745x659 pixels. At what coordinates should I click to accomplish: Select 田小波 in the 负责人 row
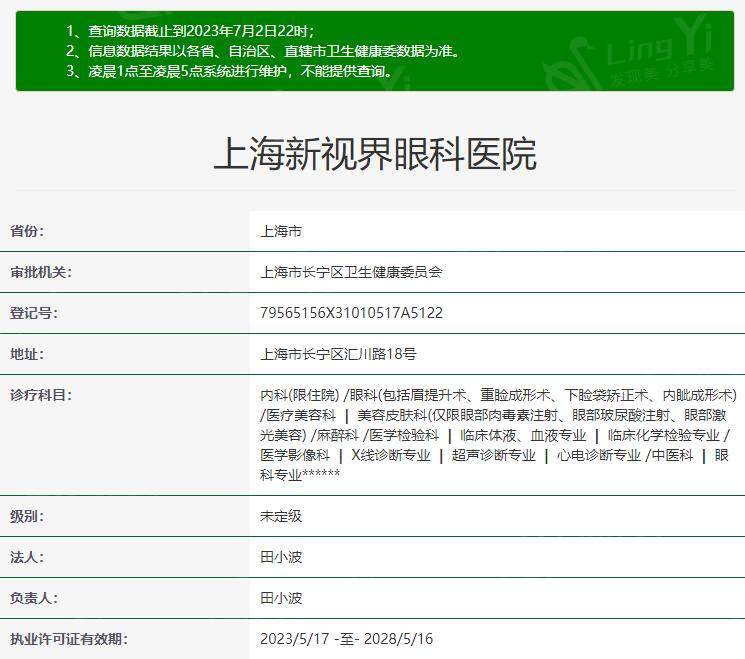click(x=281, y=598)
